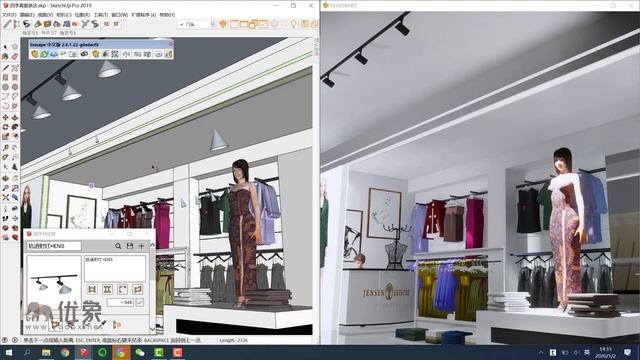Click the first round status bar icon

[4, 340]
